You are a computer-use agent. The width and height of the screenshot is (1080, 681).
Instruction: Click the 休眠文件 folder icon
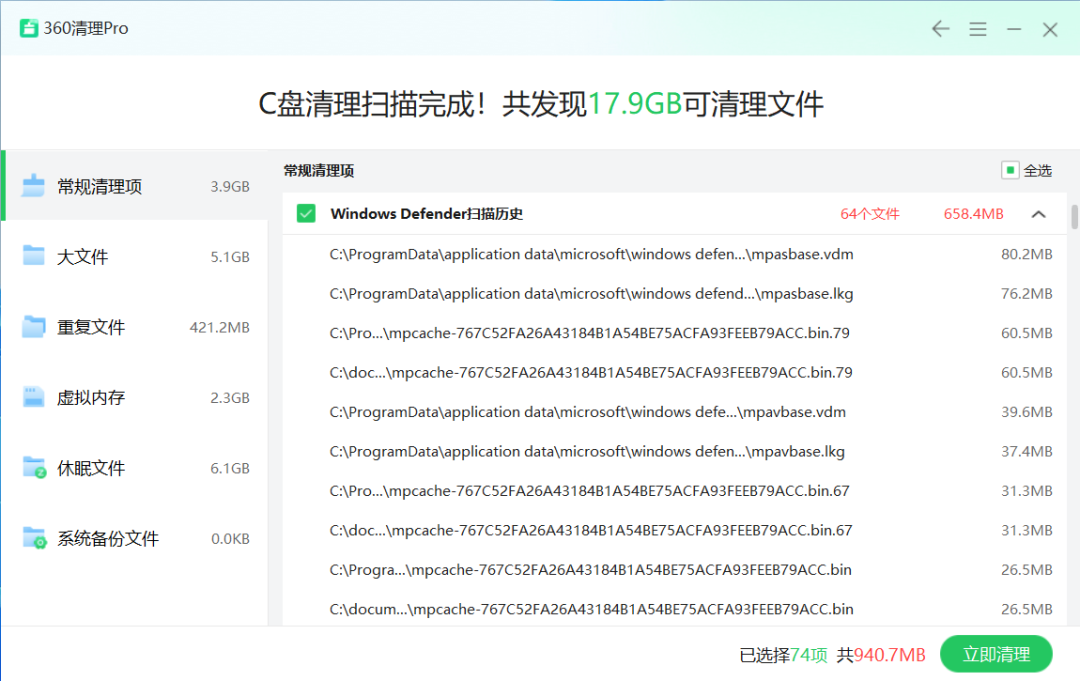(x=34, y=468)
